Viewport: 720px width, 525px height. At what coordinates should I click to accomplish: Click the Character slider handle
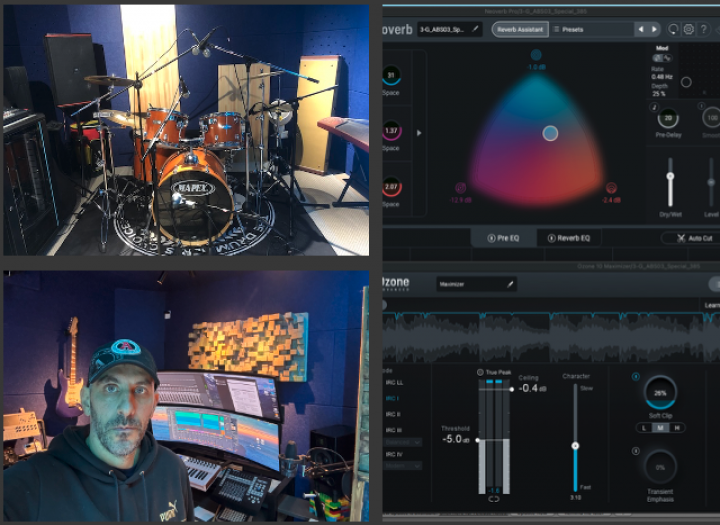click(575, 446)
